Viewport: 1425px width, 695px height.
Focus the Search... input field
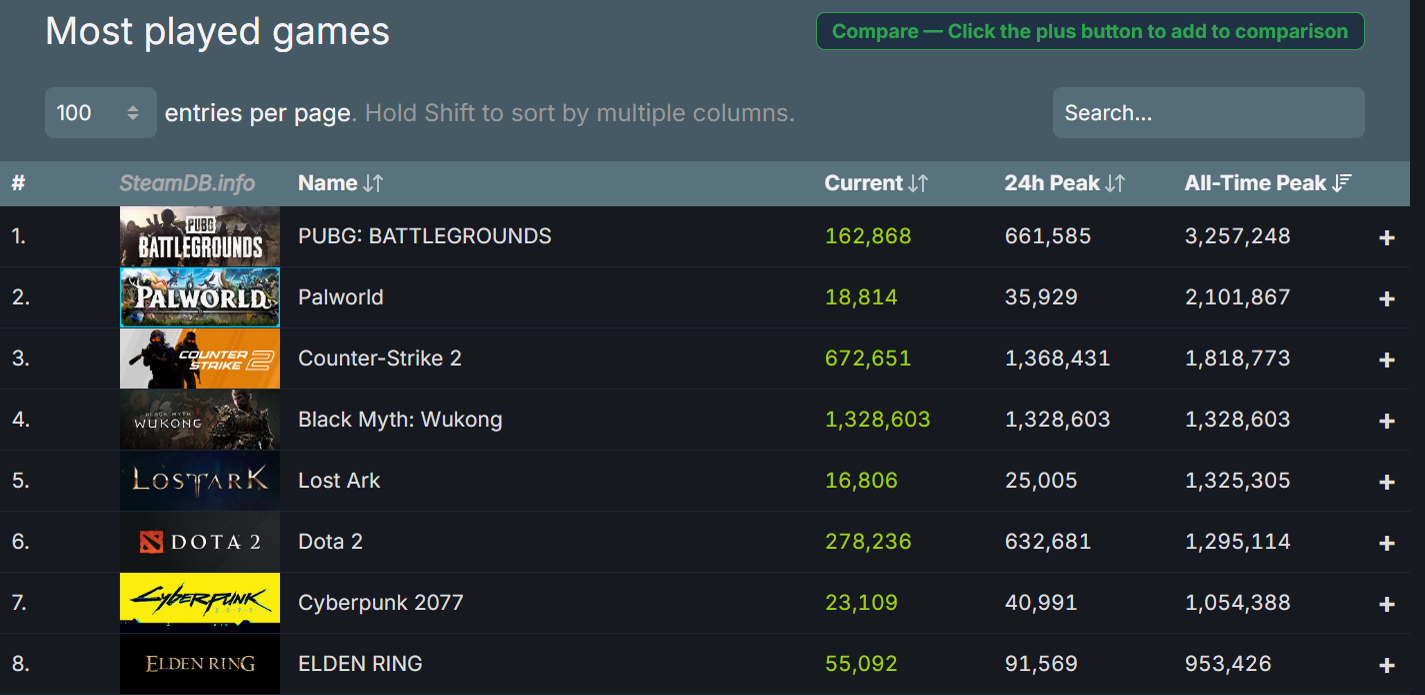tap(1208, 112)
